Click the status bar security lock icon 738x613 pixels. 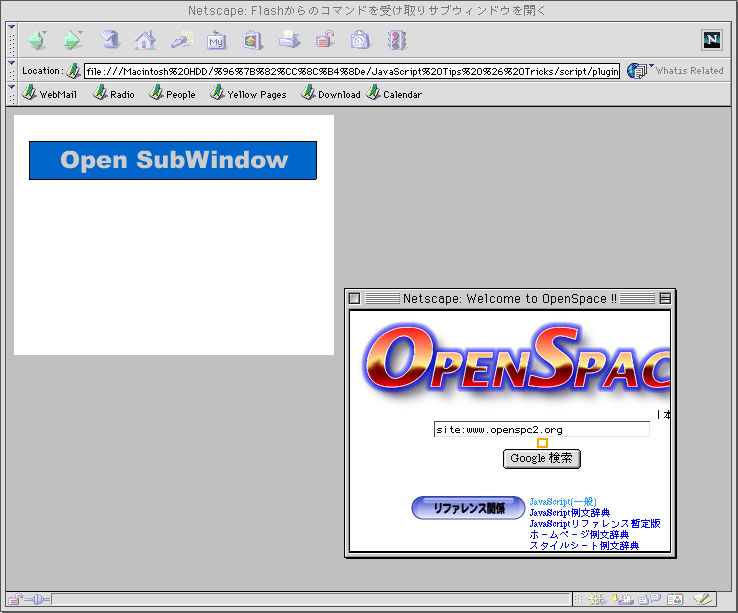coord(15,599)
